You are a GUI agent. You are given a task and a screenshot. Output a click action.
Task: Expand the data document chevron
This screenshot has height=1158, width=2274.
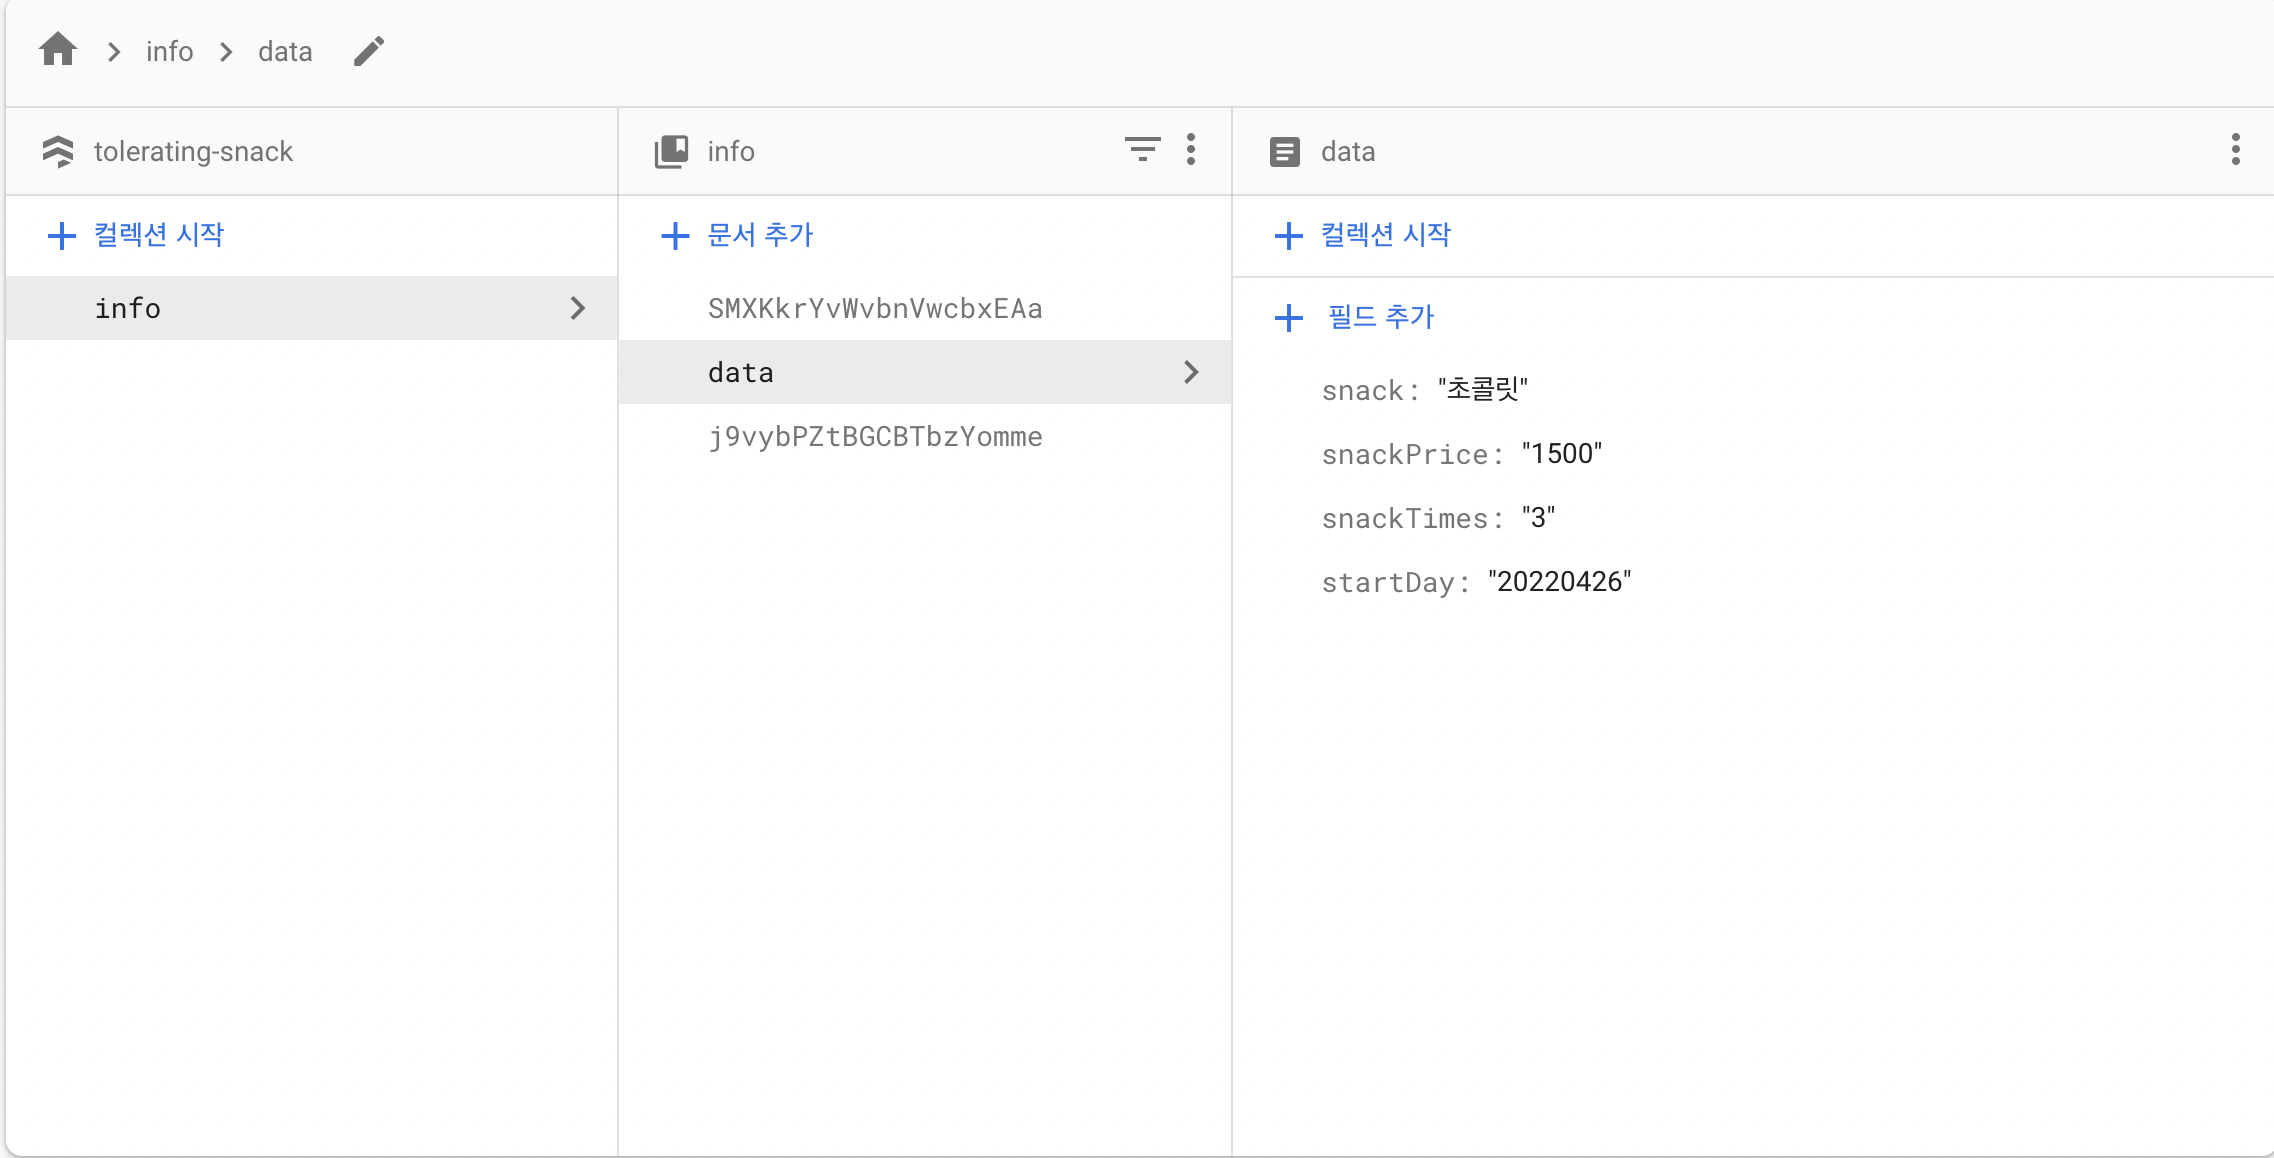[x=1190, y=372]
